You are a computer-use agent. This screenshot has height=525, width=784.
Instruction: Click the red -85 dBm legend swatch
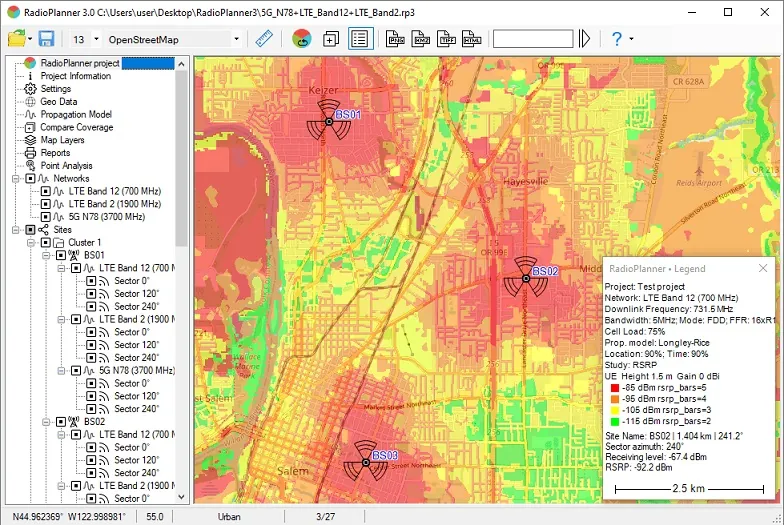tap(615, 388)
